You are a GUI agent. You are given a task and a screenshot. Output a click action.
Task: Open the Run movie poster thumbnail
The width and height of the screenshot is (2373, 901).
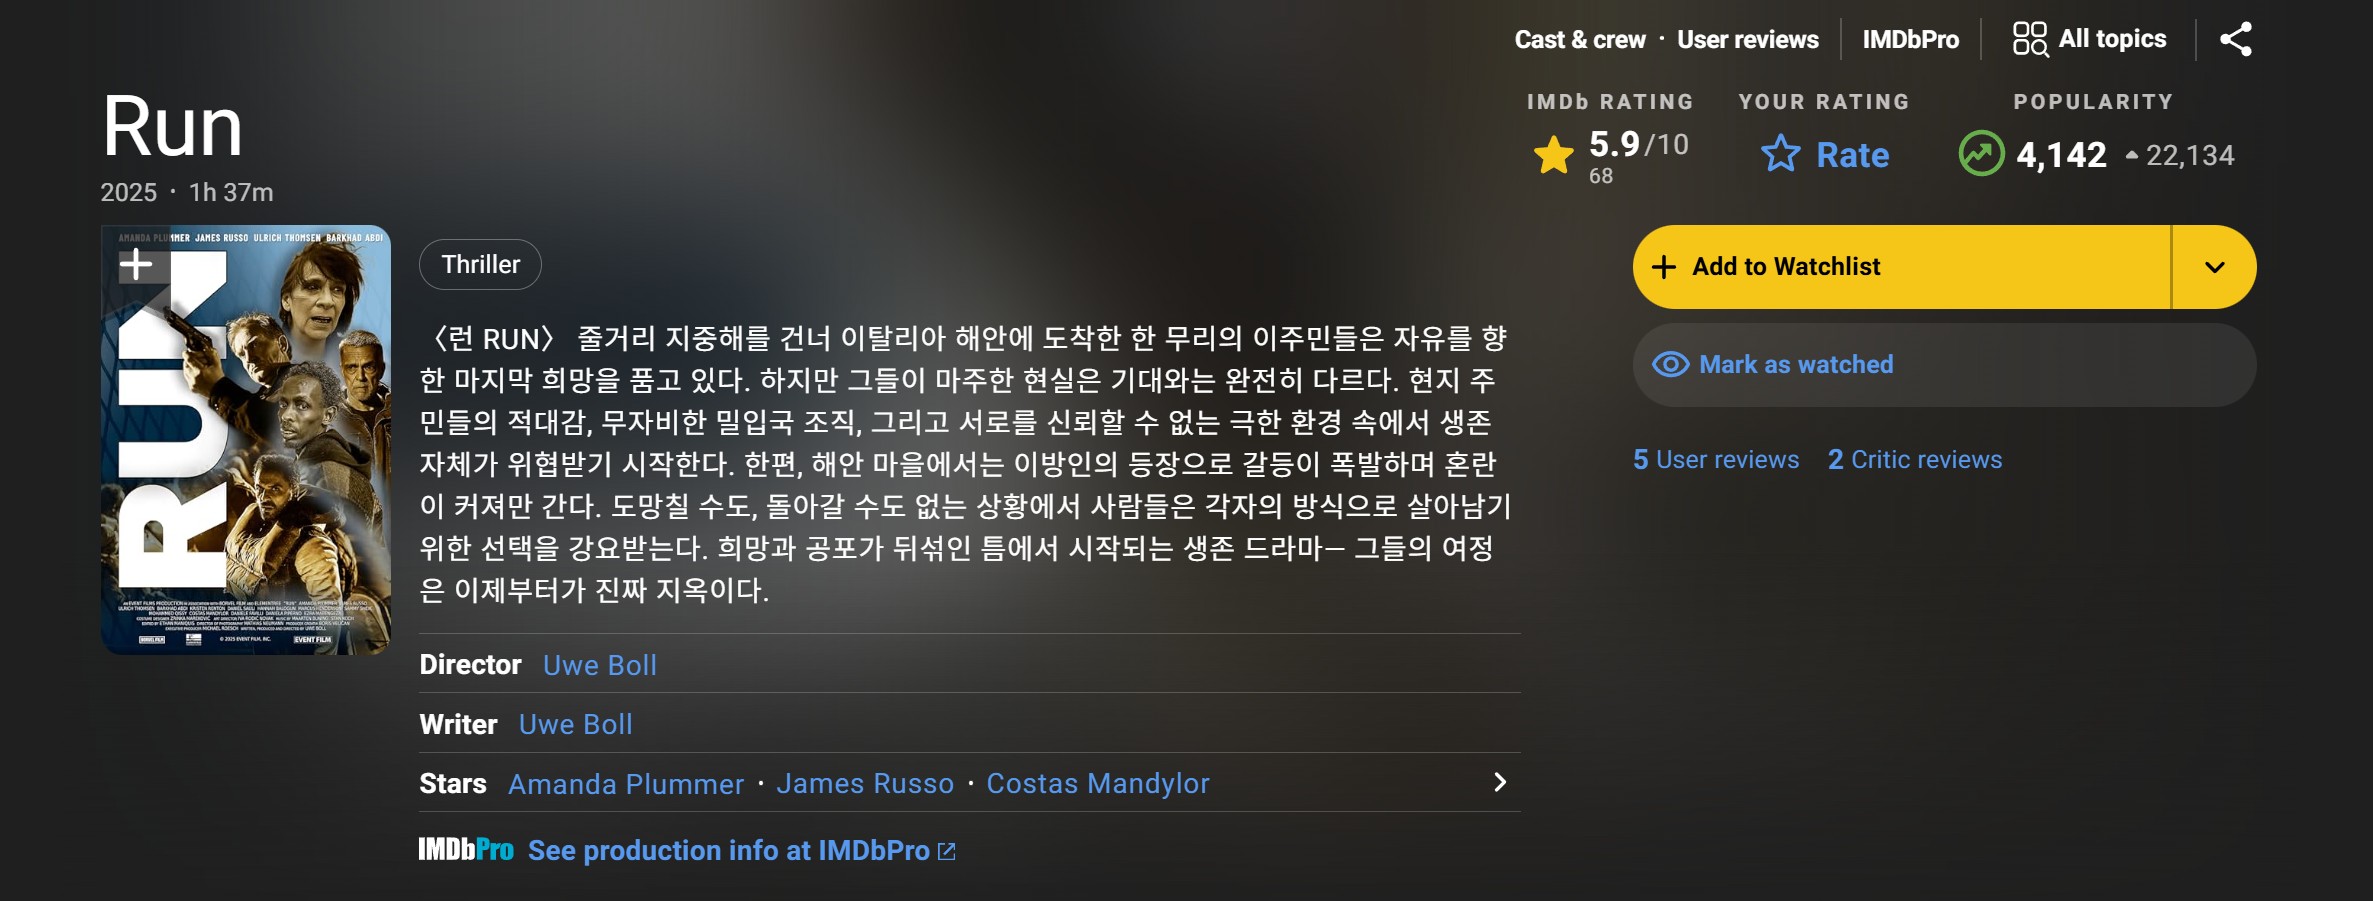246,440
